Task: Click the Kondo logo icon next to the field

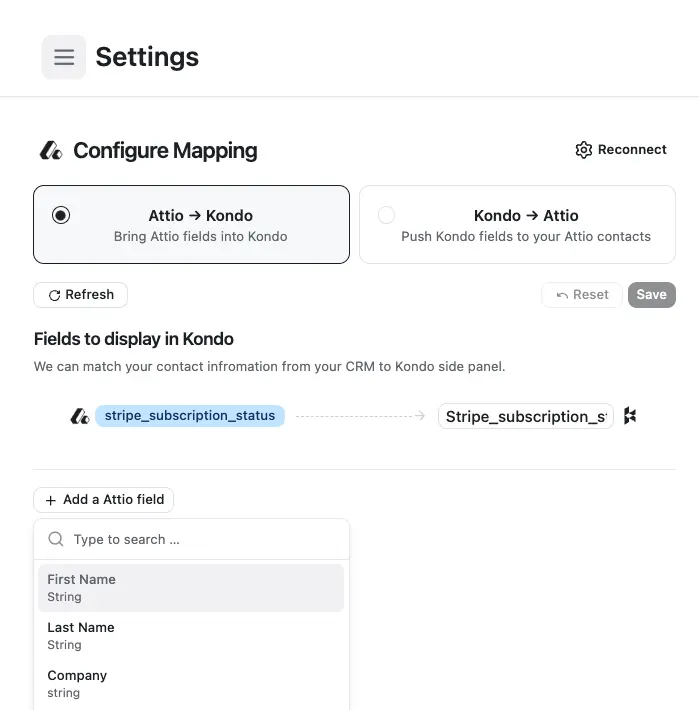Action: coord(630,416)
